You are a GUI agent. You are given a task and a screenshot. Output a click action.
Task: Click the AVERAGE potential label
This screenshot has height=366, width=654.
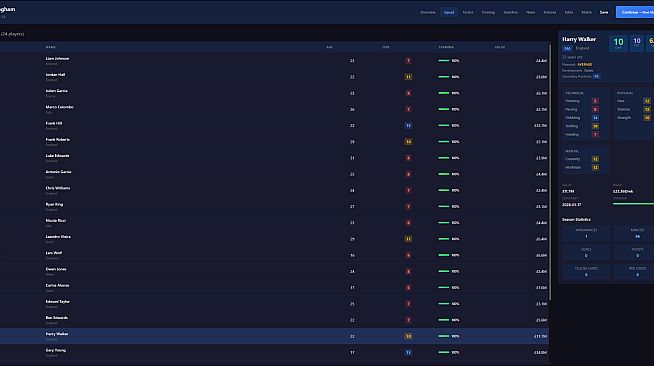click(x=584, y=65)
